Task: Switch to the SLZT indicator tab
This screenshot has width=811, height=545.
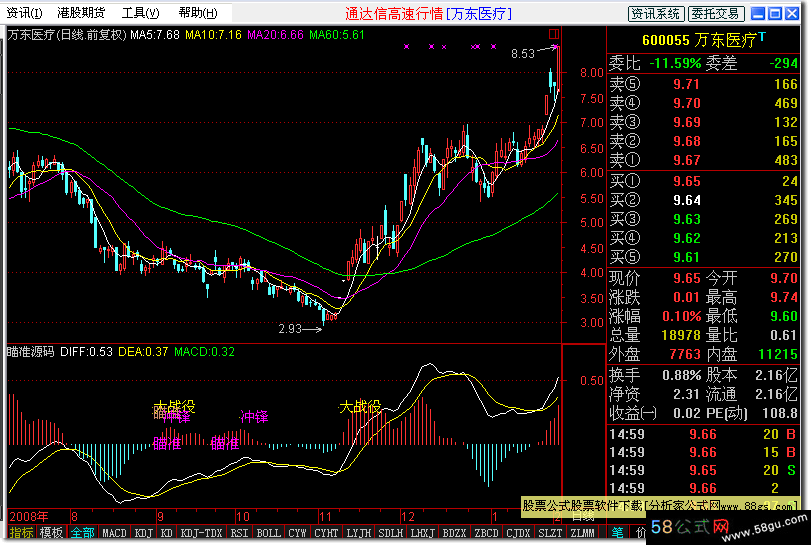Action: pyautogui.click(x=550, y=533)
